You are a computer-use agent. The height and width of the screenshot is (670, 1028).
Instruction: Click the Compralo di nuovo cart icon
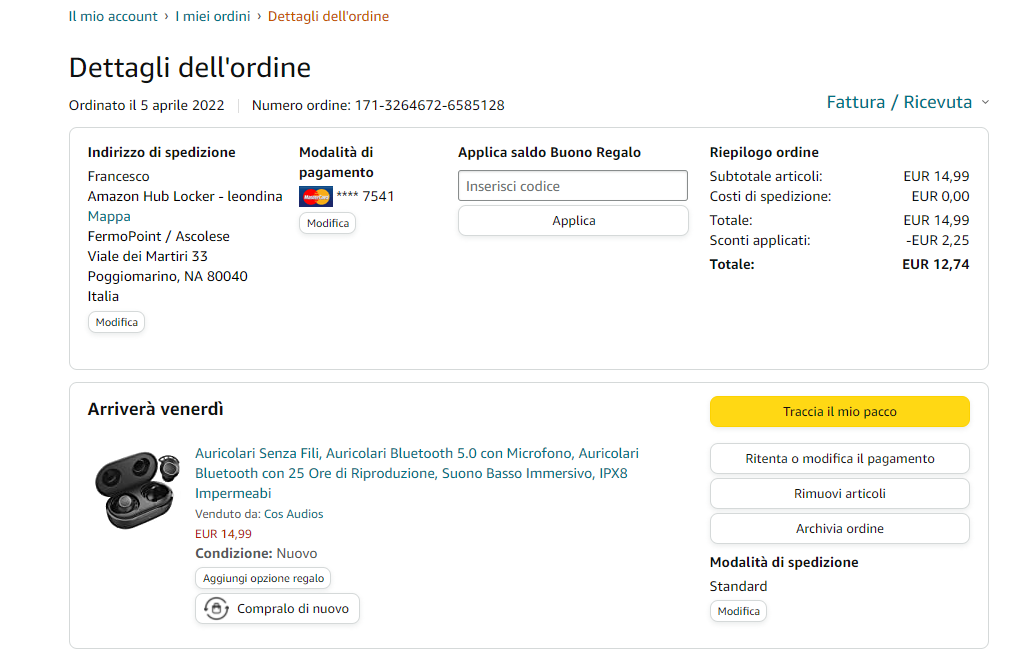click(216, 608)
